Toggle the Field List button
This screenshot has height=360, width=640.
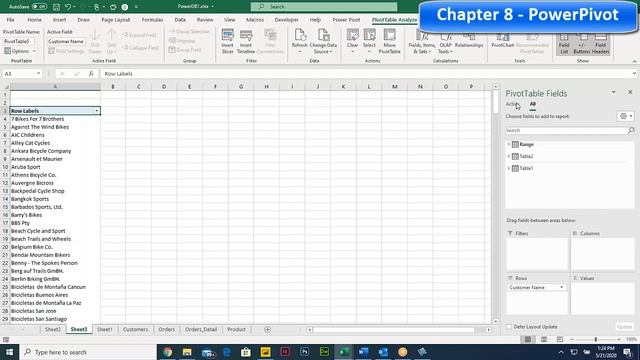point(564,43)
